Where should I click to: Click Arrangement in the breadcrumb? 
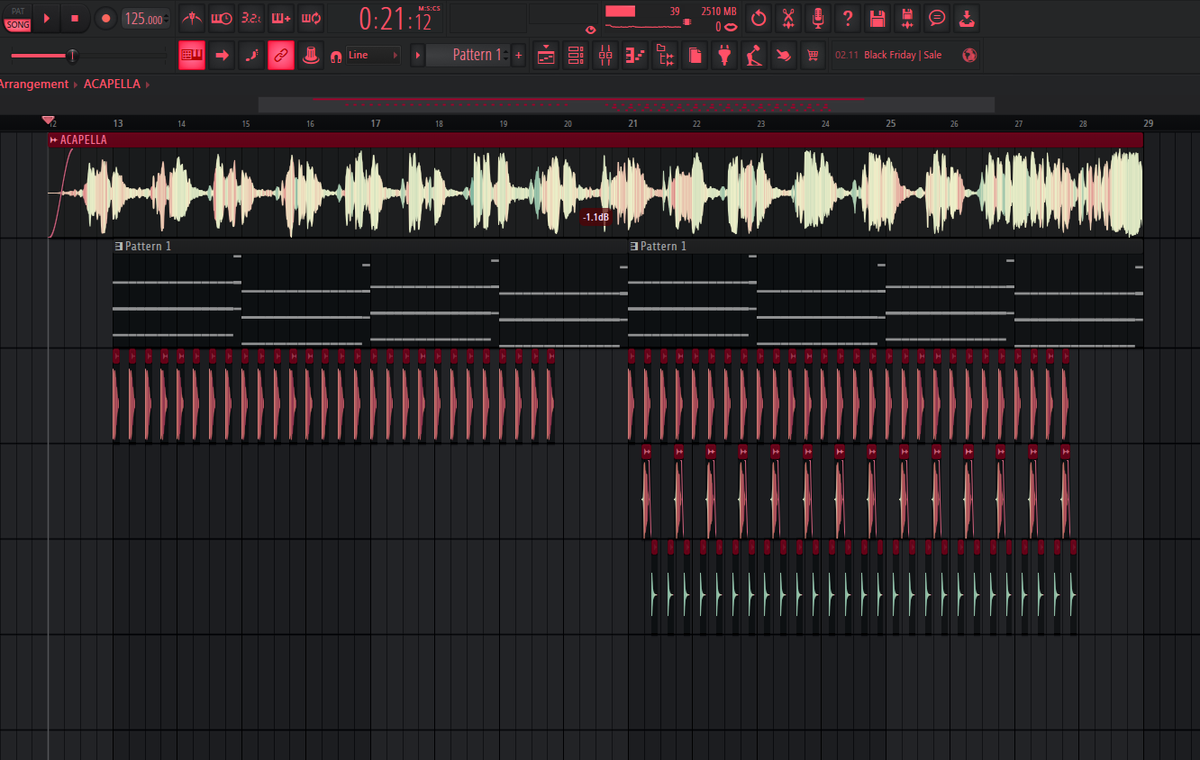pyautogui.click(x=34, y=84)
